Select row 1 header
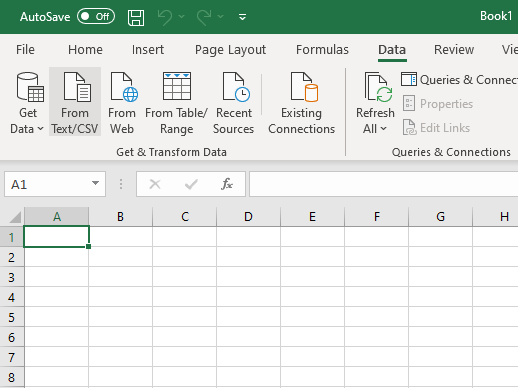 (12, 237)
